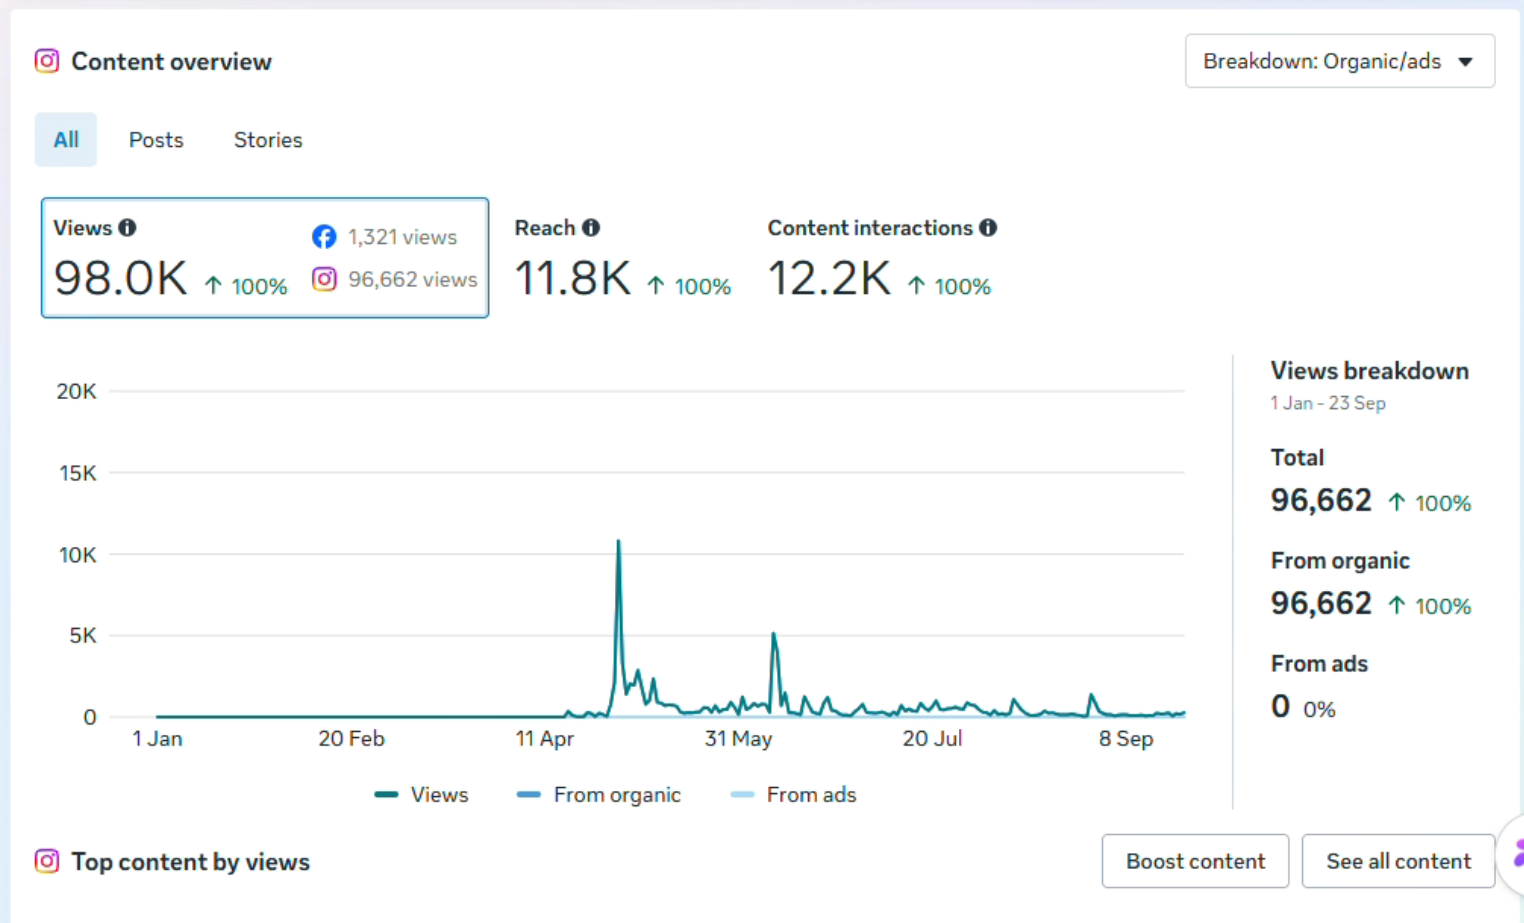Switch to the All tab
Viewport: 1524px width, 923px height.
(x=66, y=140)
